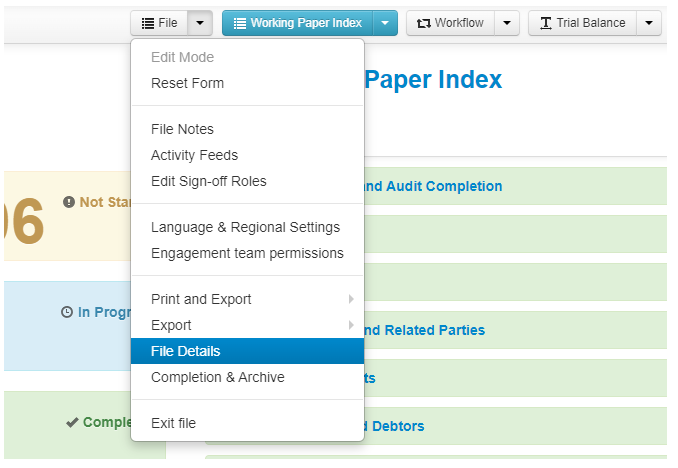Viewport: 678px width, 468px height.
Task: Open the File dropdown arrow
Action: coord(201,23)
